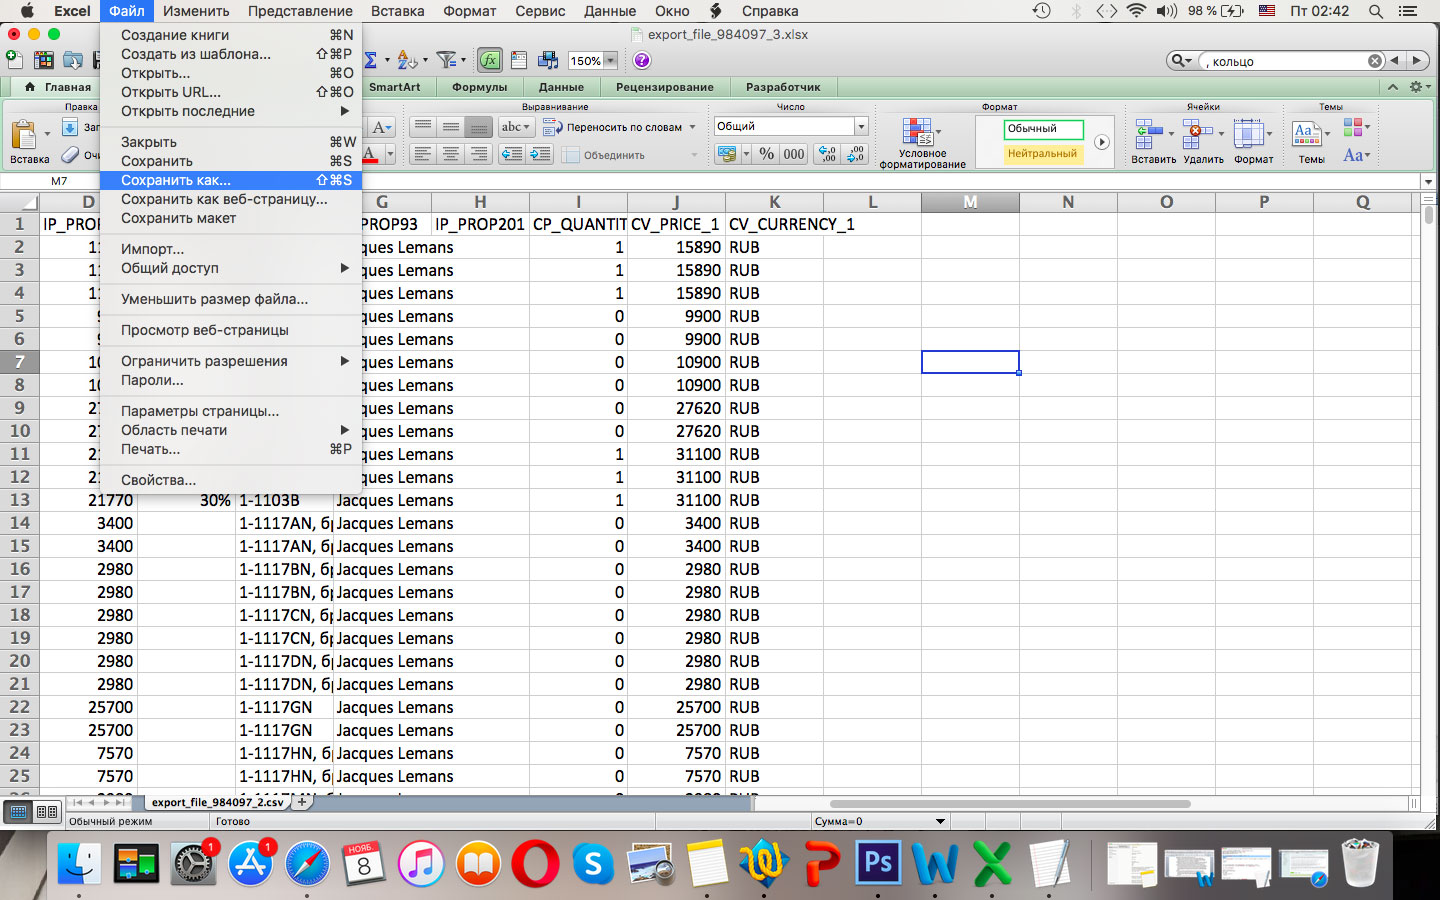The width and height of the screenshot is (1440, 900).
Task: Click the Toolbox icon in toolbar
Action: (x=519, y=61)
